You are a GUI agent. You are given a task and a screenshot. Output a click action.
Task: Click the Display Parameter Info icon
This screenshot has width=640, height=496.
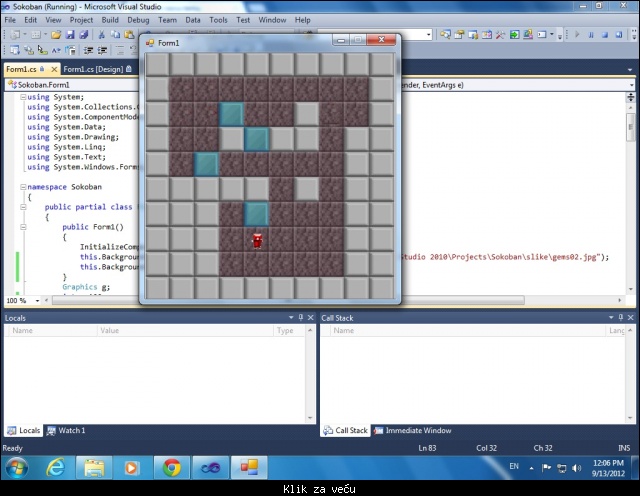(x=29, y=50)
